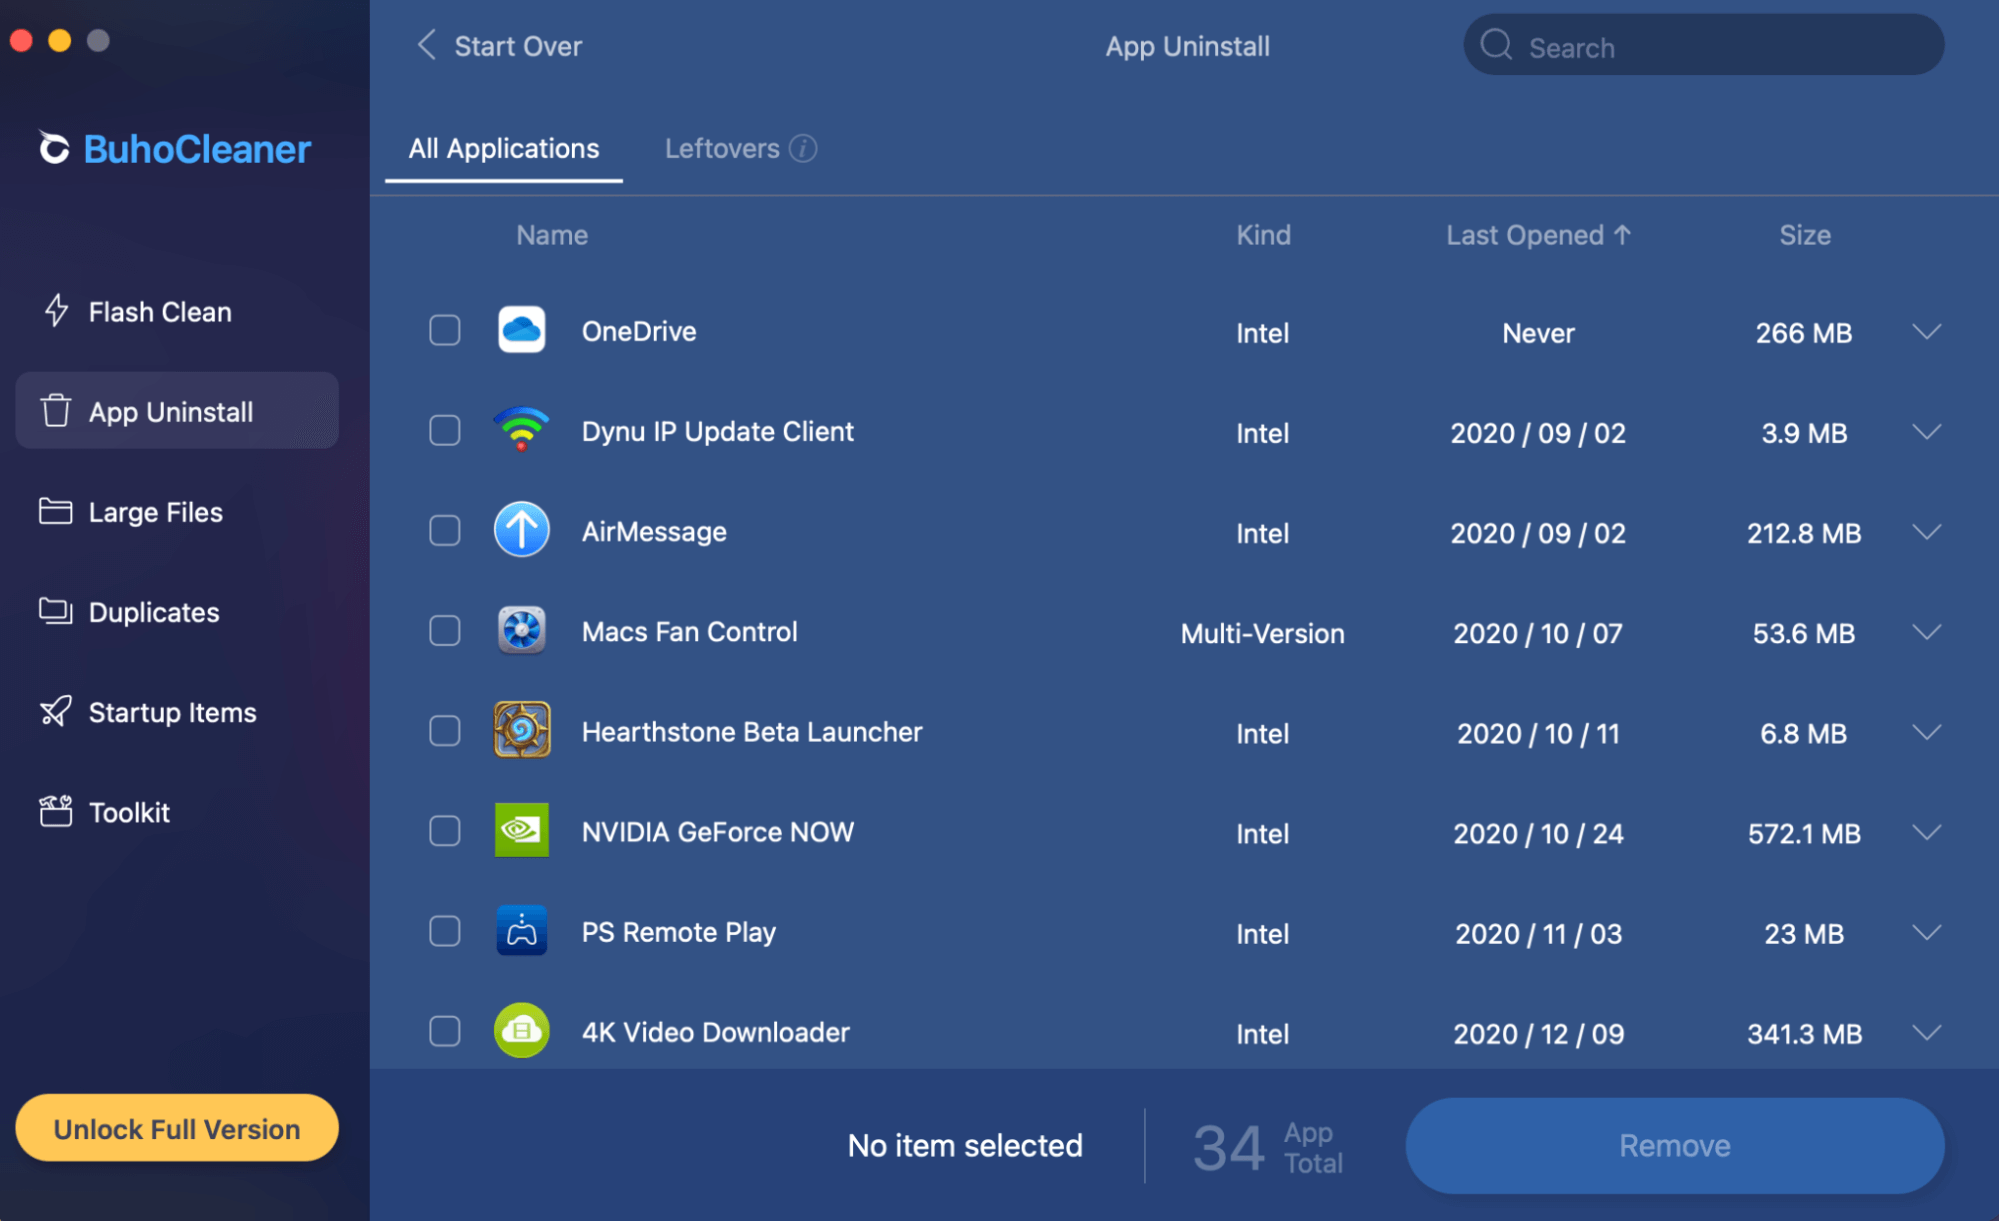This screenshot has height=1222, width=1999.
Task: Click the Remove button
Action: pos(1673,1145)
